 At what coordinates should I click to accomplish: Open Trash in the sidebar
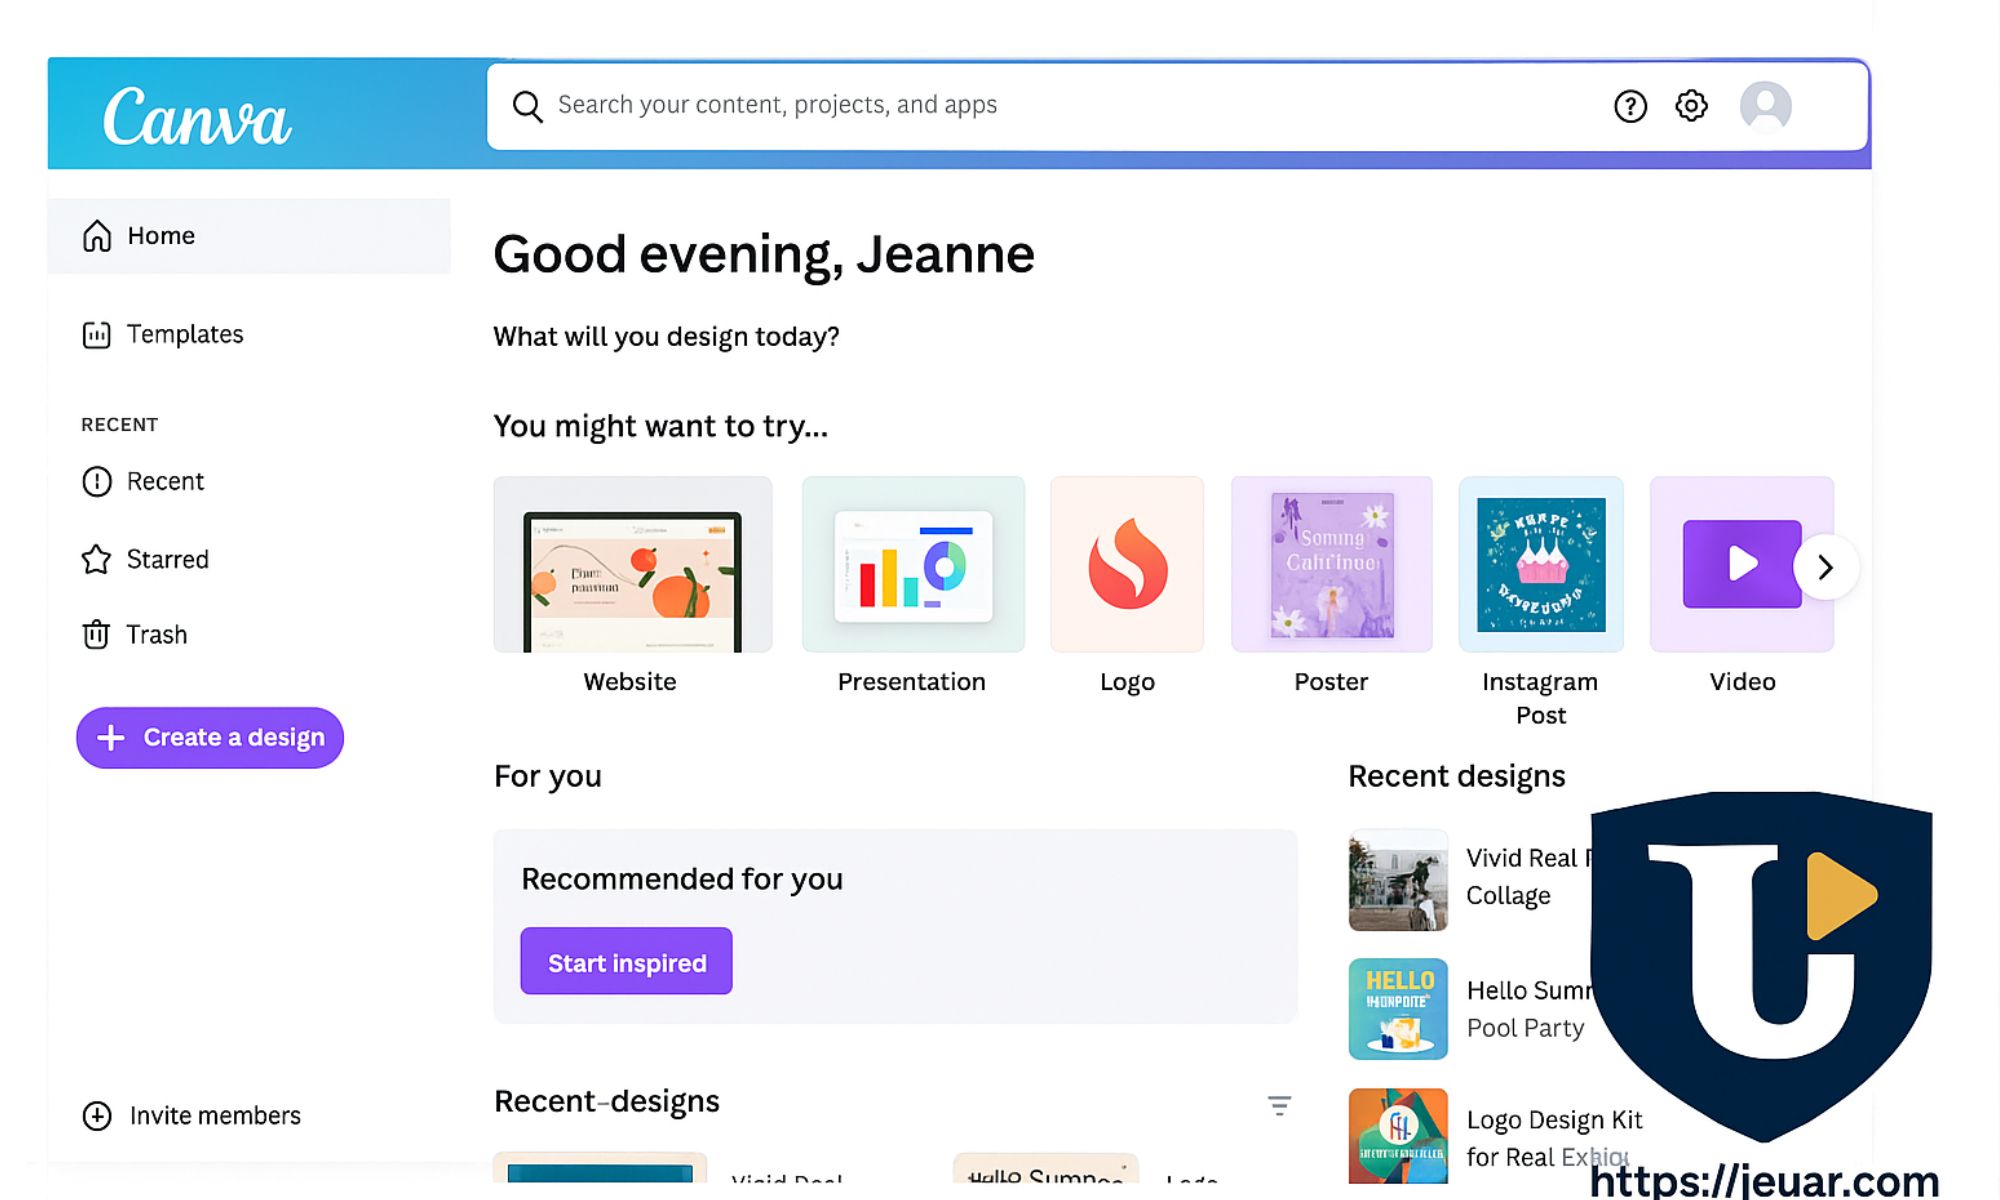point(156,635)
